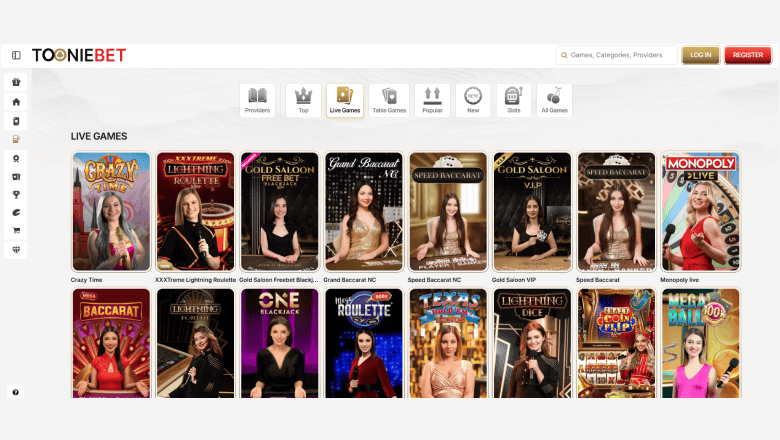This screenshot has height=440, width=780.
Task: Select the gold highlighted sidebar icon
Action: point(16,139)
